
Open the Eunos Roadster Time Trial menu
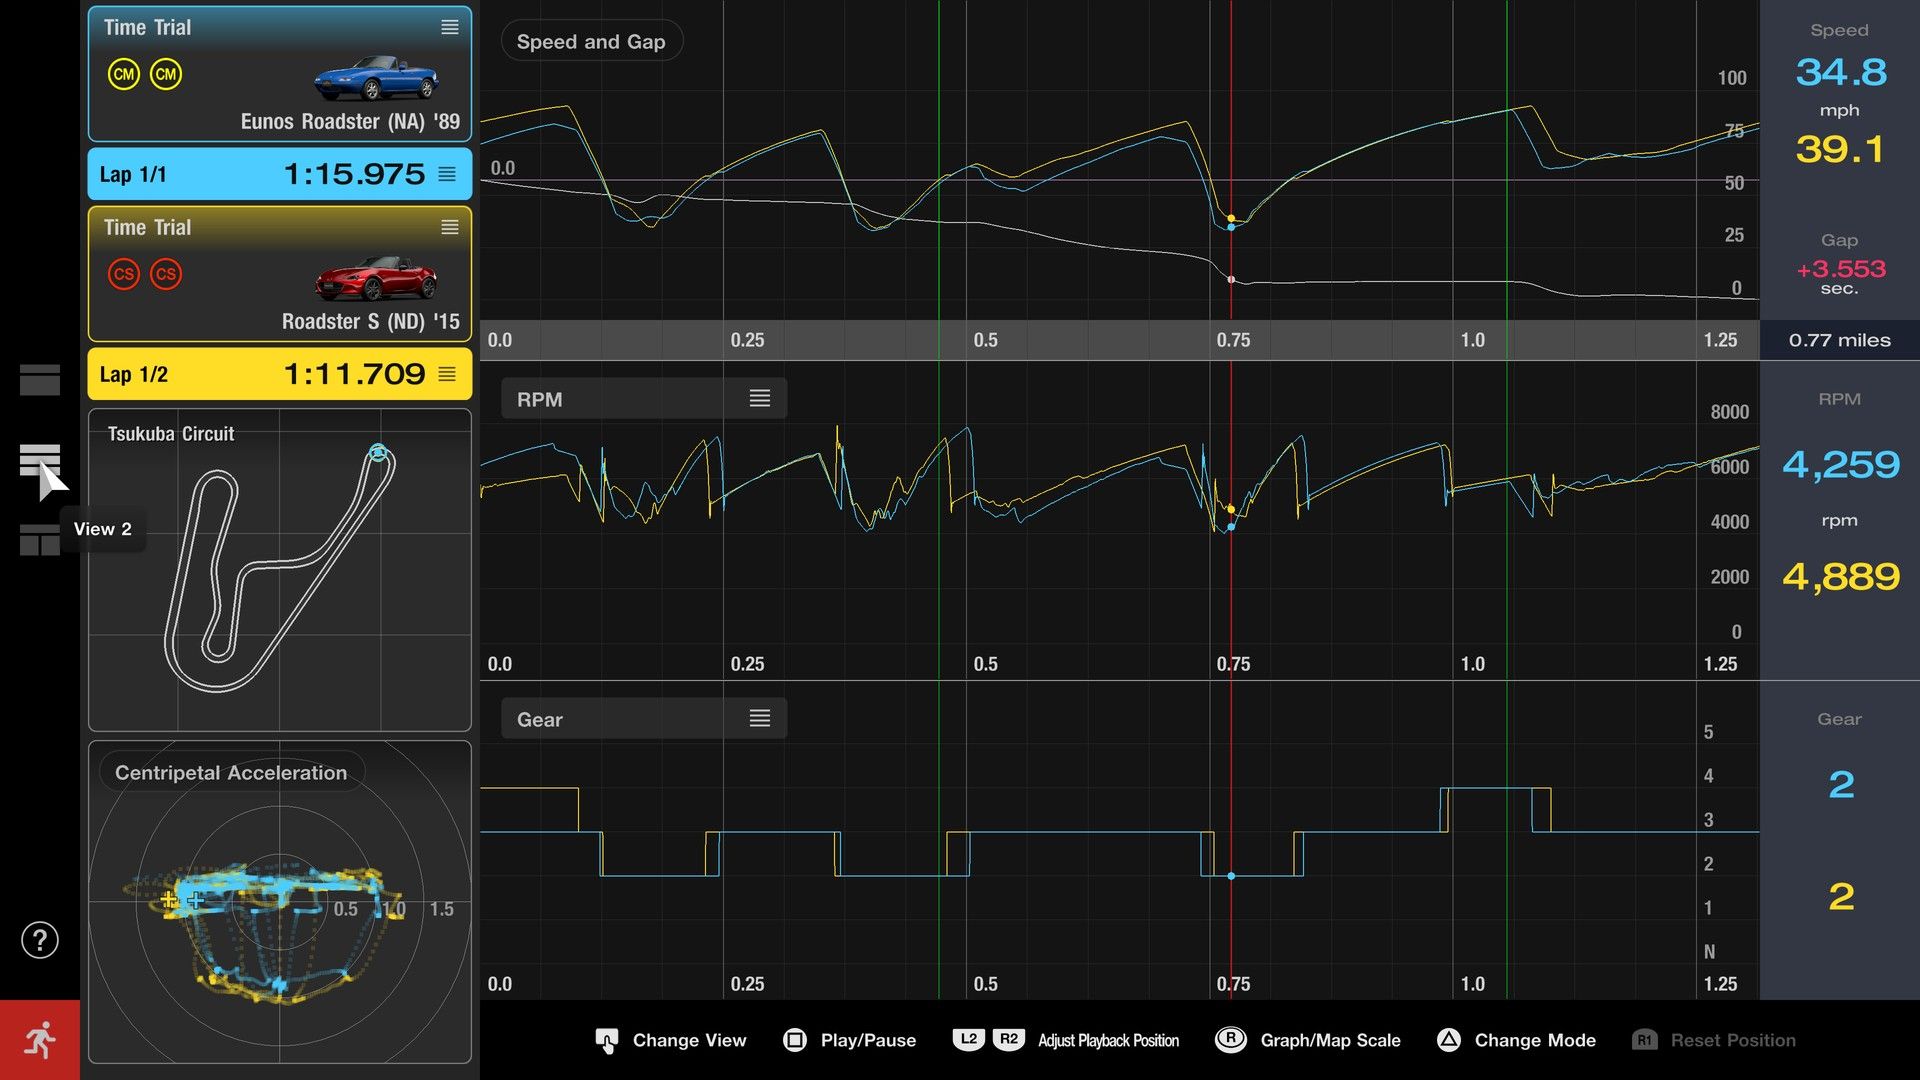[450, 28]
